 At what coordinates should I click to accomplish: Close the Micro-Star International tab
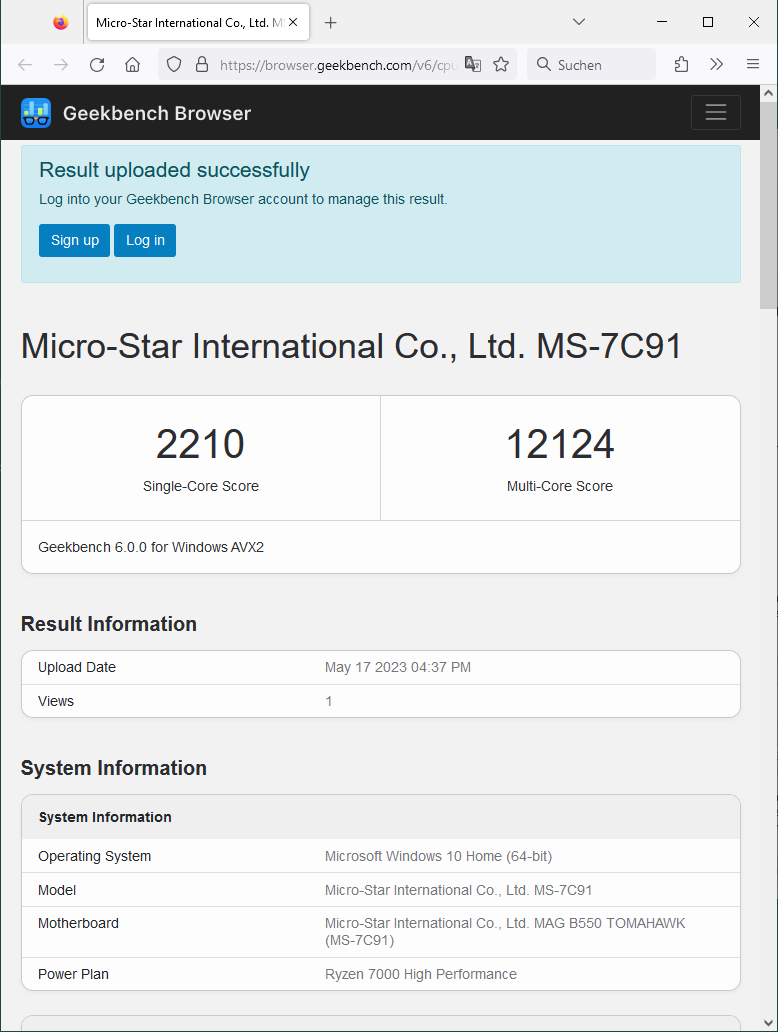(293, 22)
